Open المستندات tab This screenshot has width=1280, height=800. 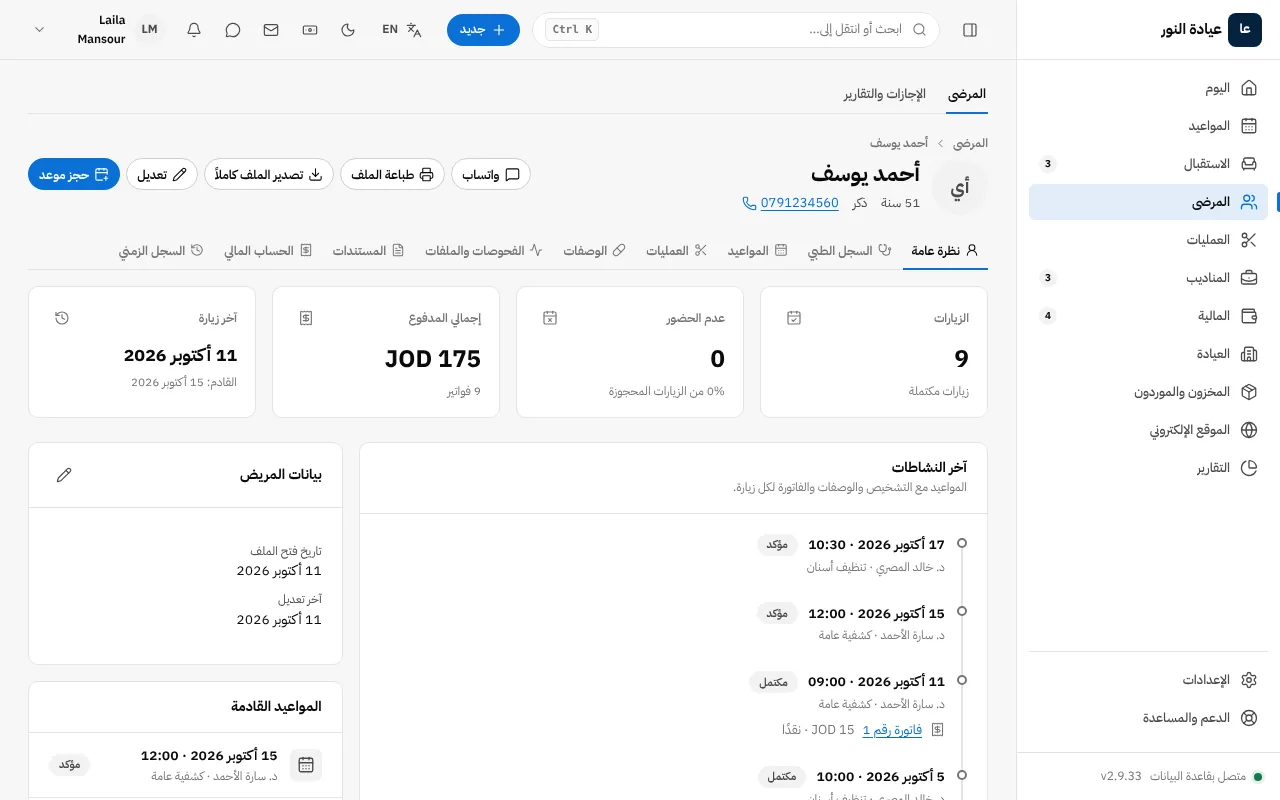368,250
